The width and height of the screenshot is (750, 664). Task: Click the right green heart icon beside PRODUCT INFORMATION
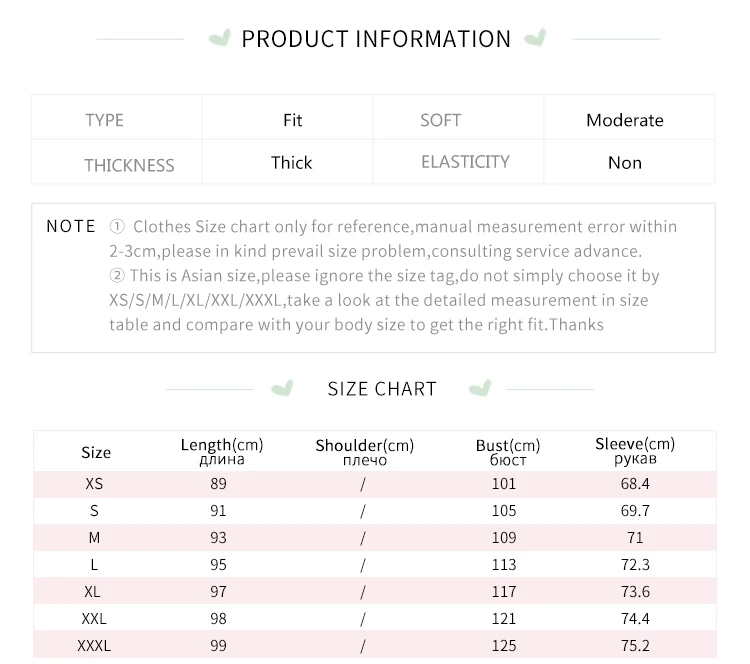click(535, 38)
